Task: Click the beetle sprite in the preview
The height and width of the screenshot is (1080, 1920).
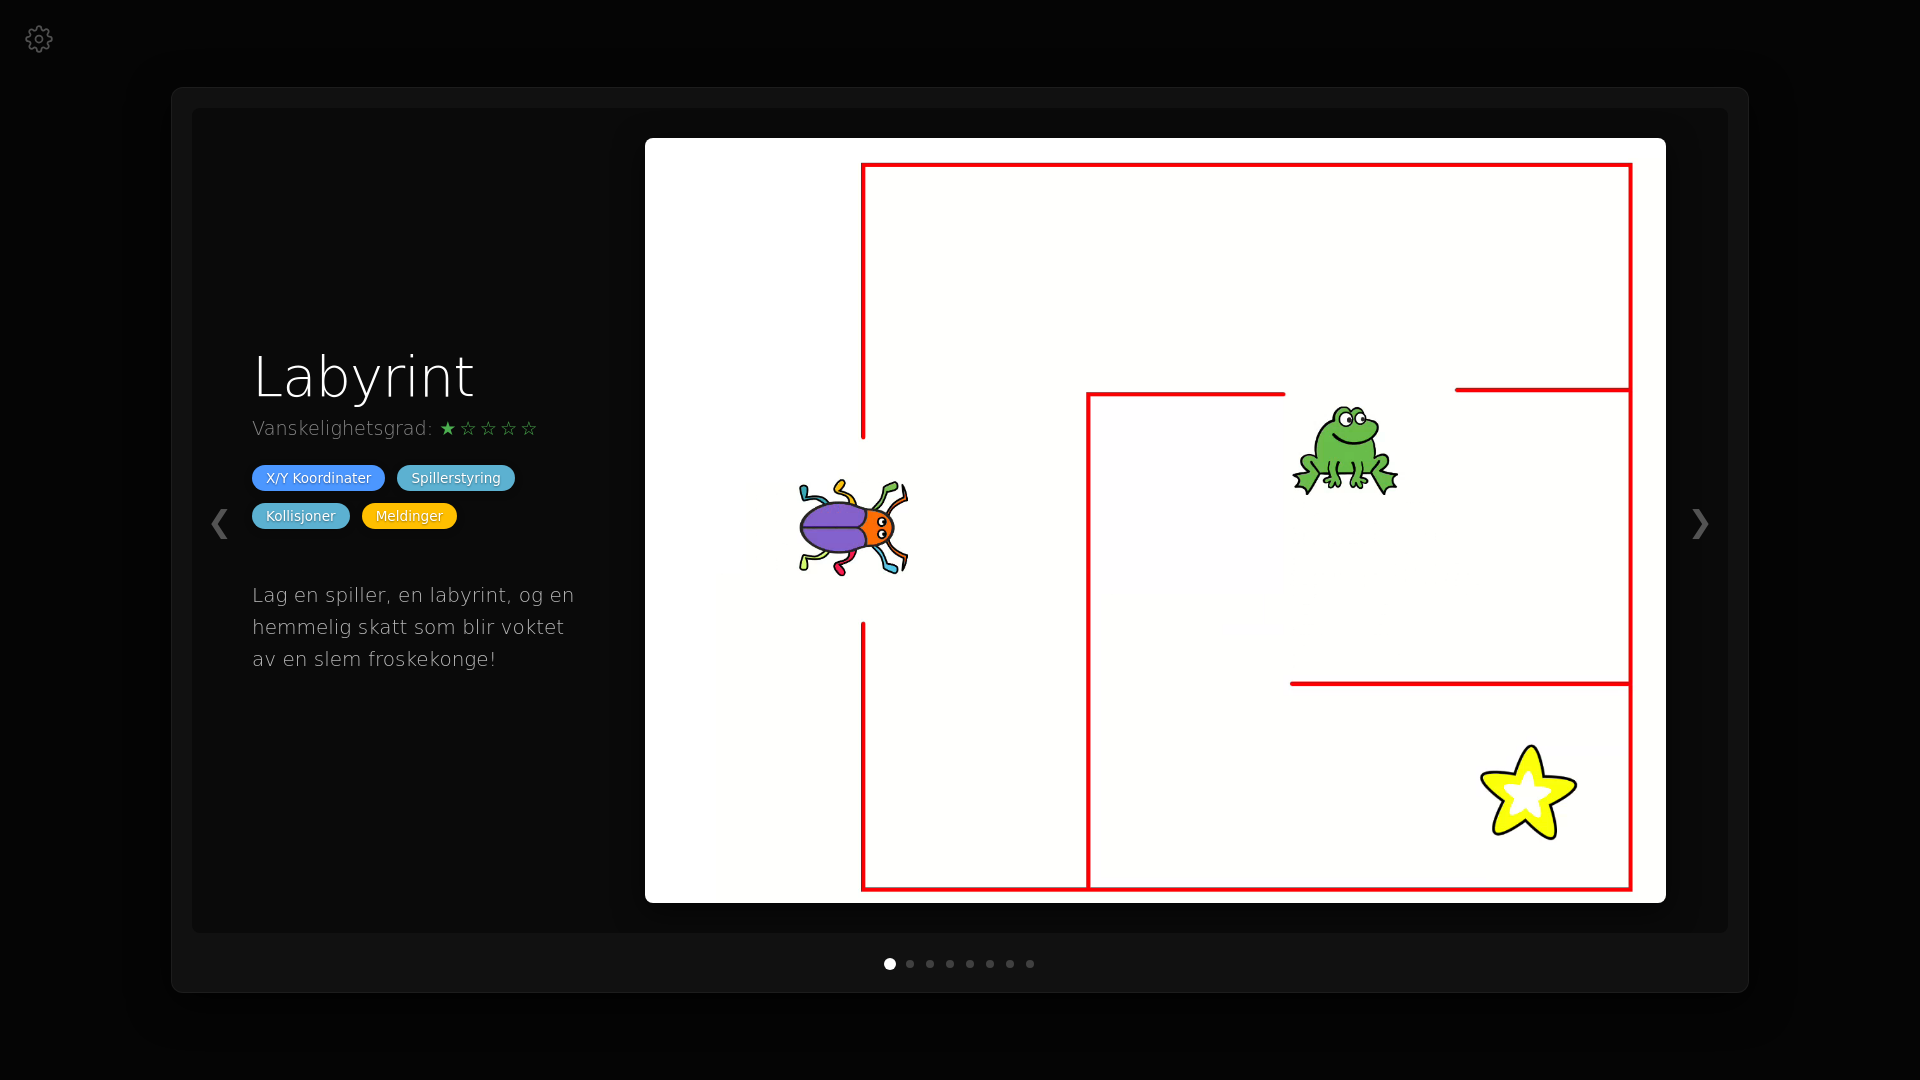Action: [853, 527]
